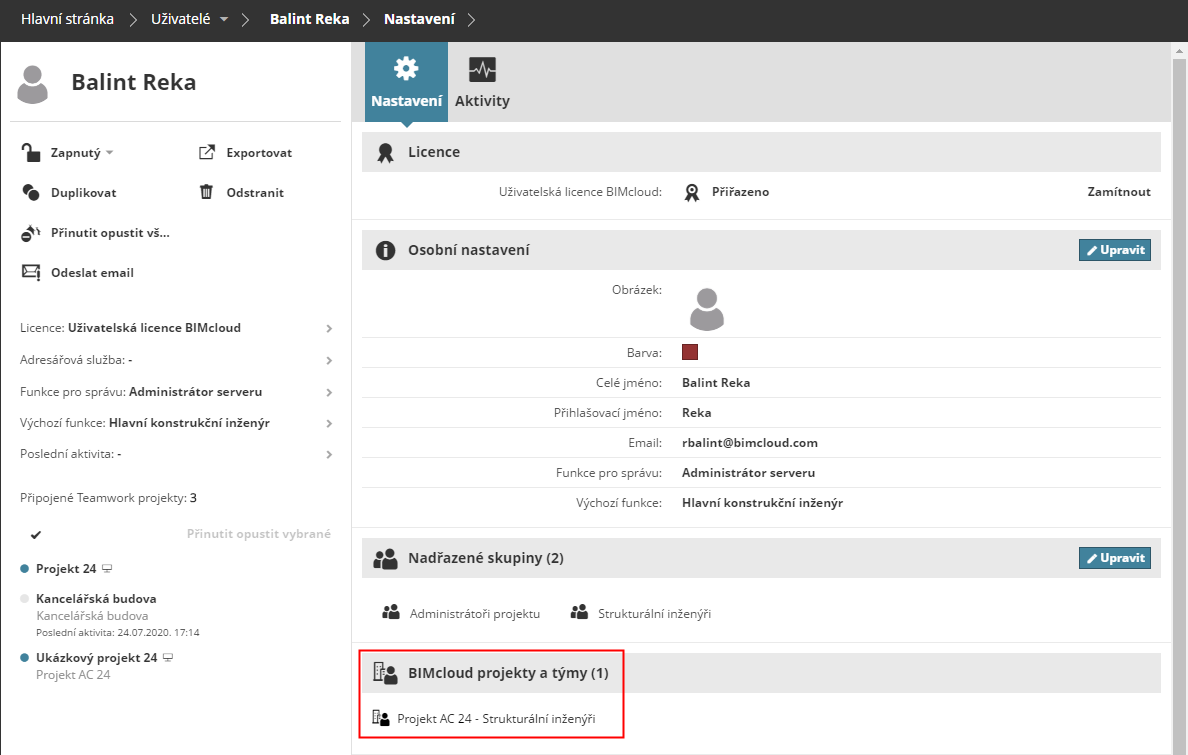Screen dimensions: 1188x755
Task: Expand the Licence row chevron
Action: [329, 328]
